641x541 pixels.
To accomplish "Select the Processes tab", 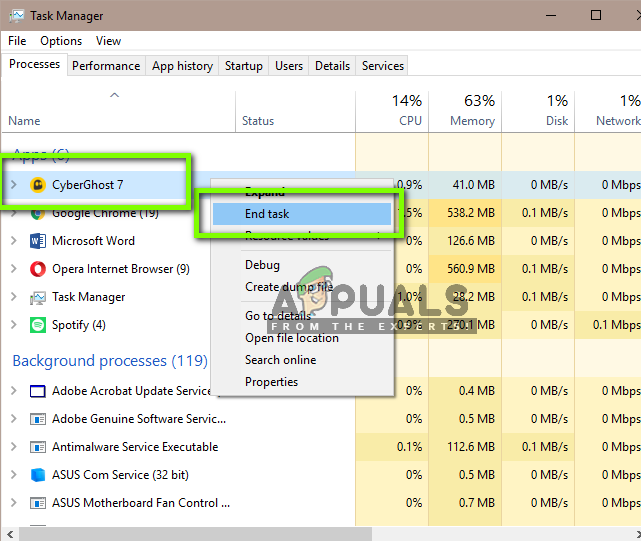I will (34, 64).
